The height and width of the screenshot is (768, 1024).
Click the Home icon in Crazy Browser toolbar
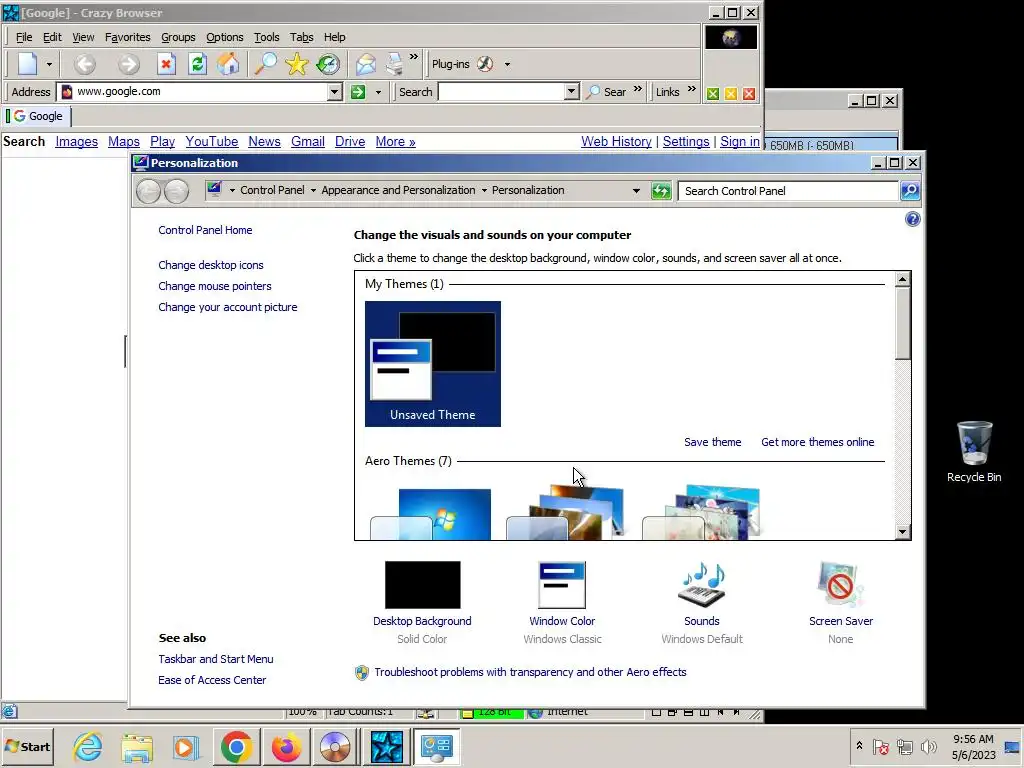pyautogui.click(x=228, y=64)
